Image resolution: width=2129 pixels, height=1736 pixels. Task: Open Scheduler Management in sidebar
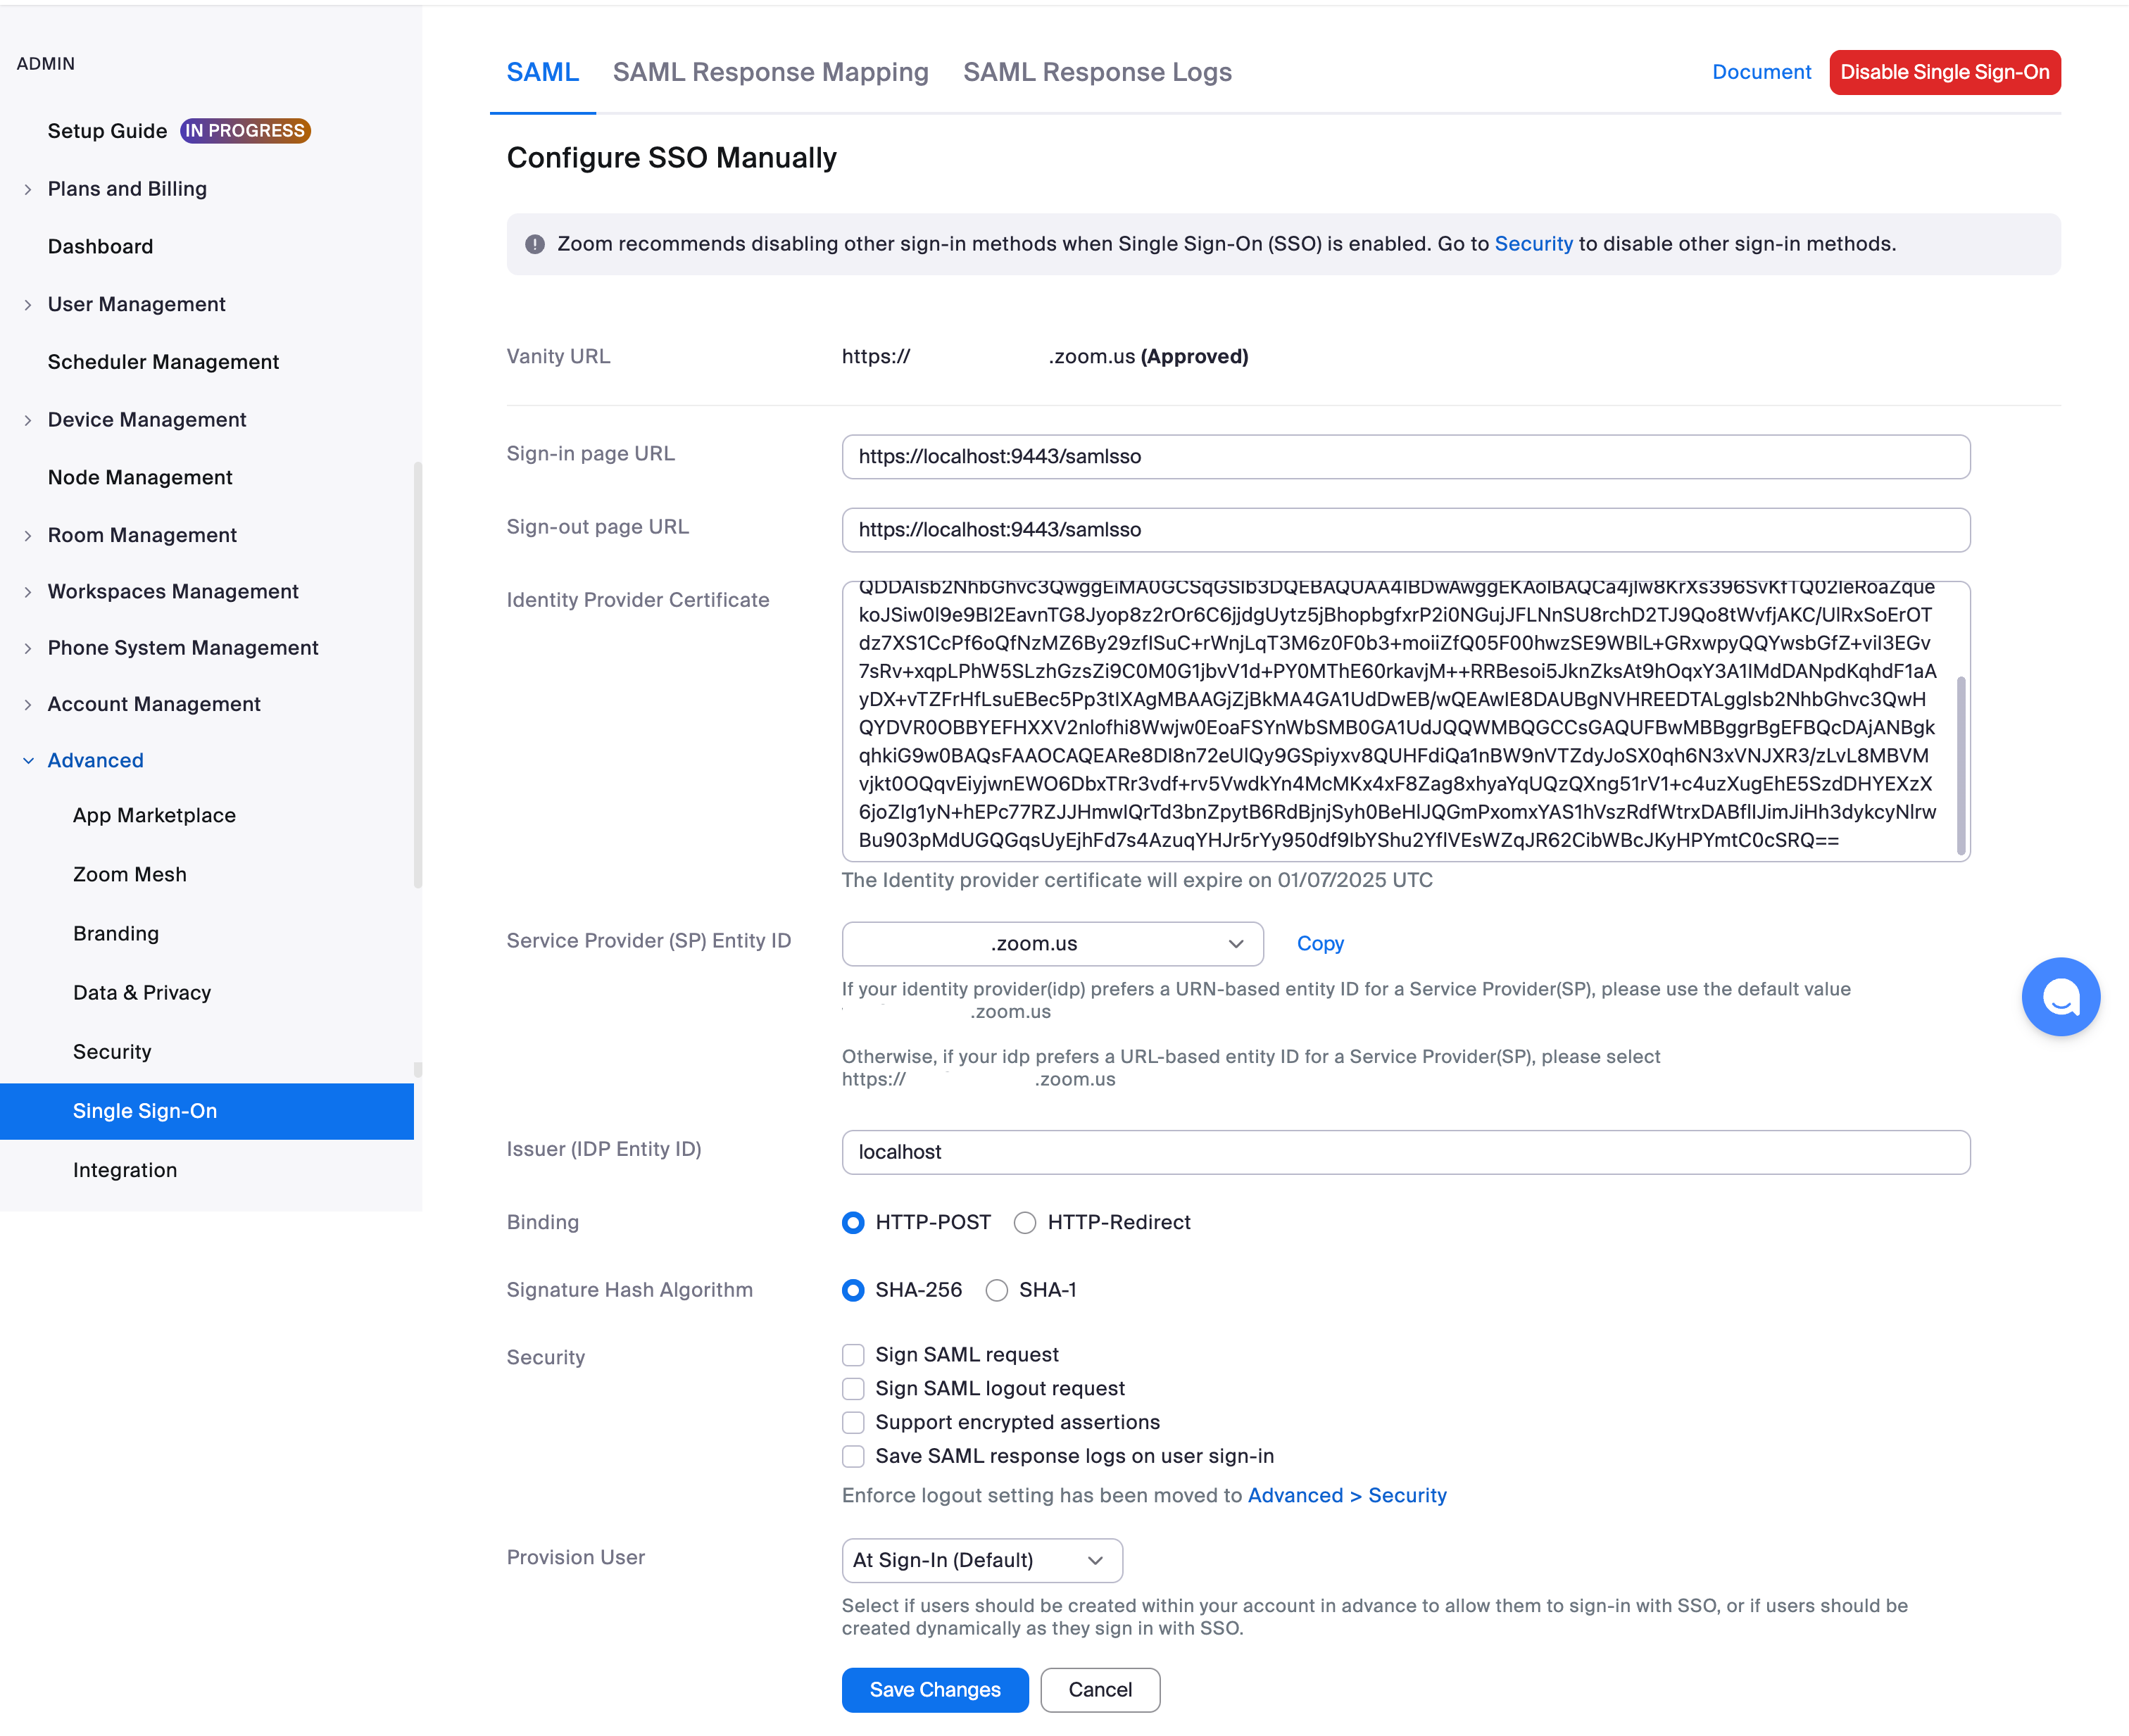tap(163, 362)
